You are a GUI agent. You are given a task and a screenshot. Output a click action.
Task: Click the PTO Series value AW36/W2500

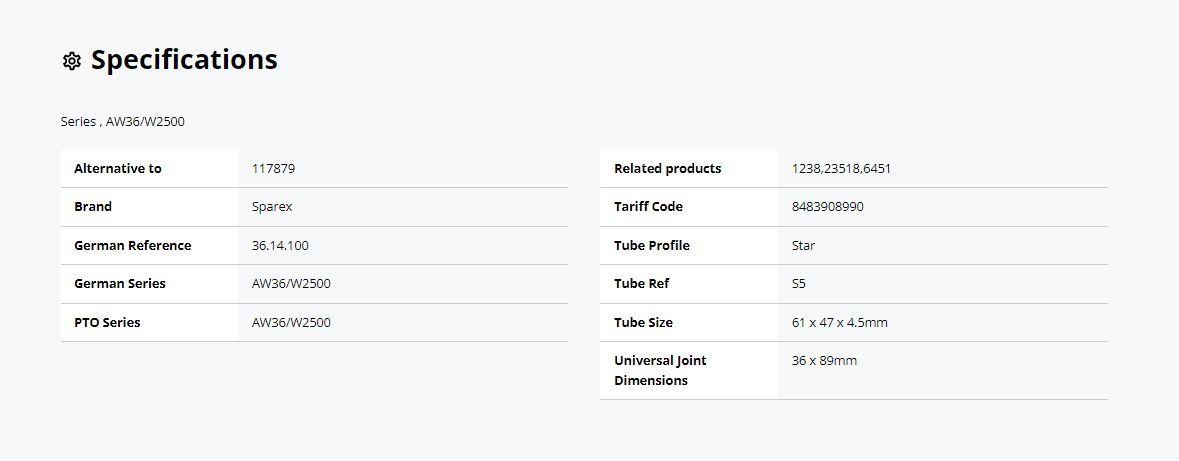point(291,323)
